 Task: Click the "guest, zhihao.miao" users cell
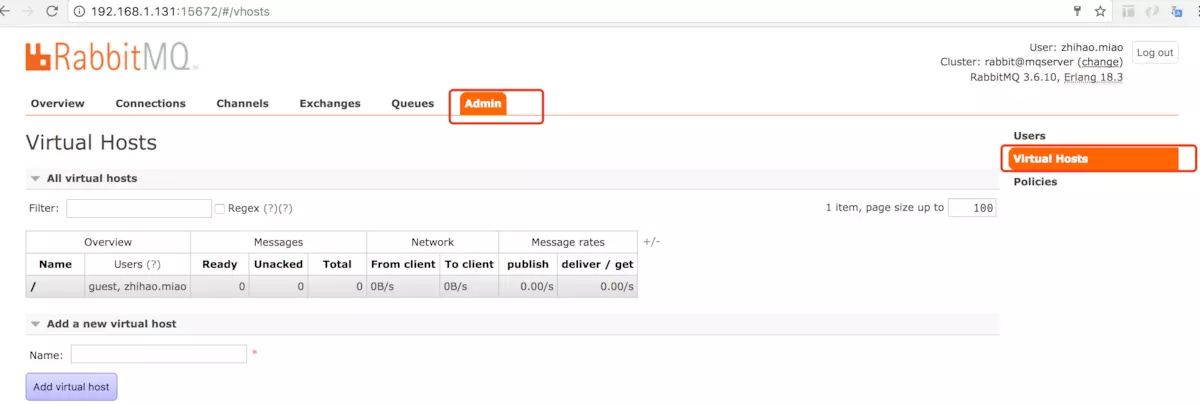(x=138, y=287)
